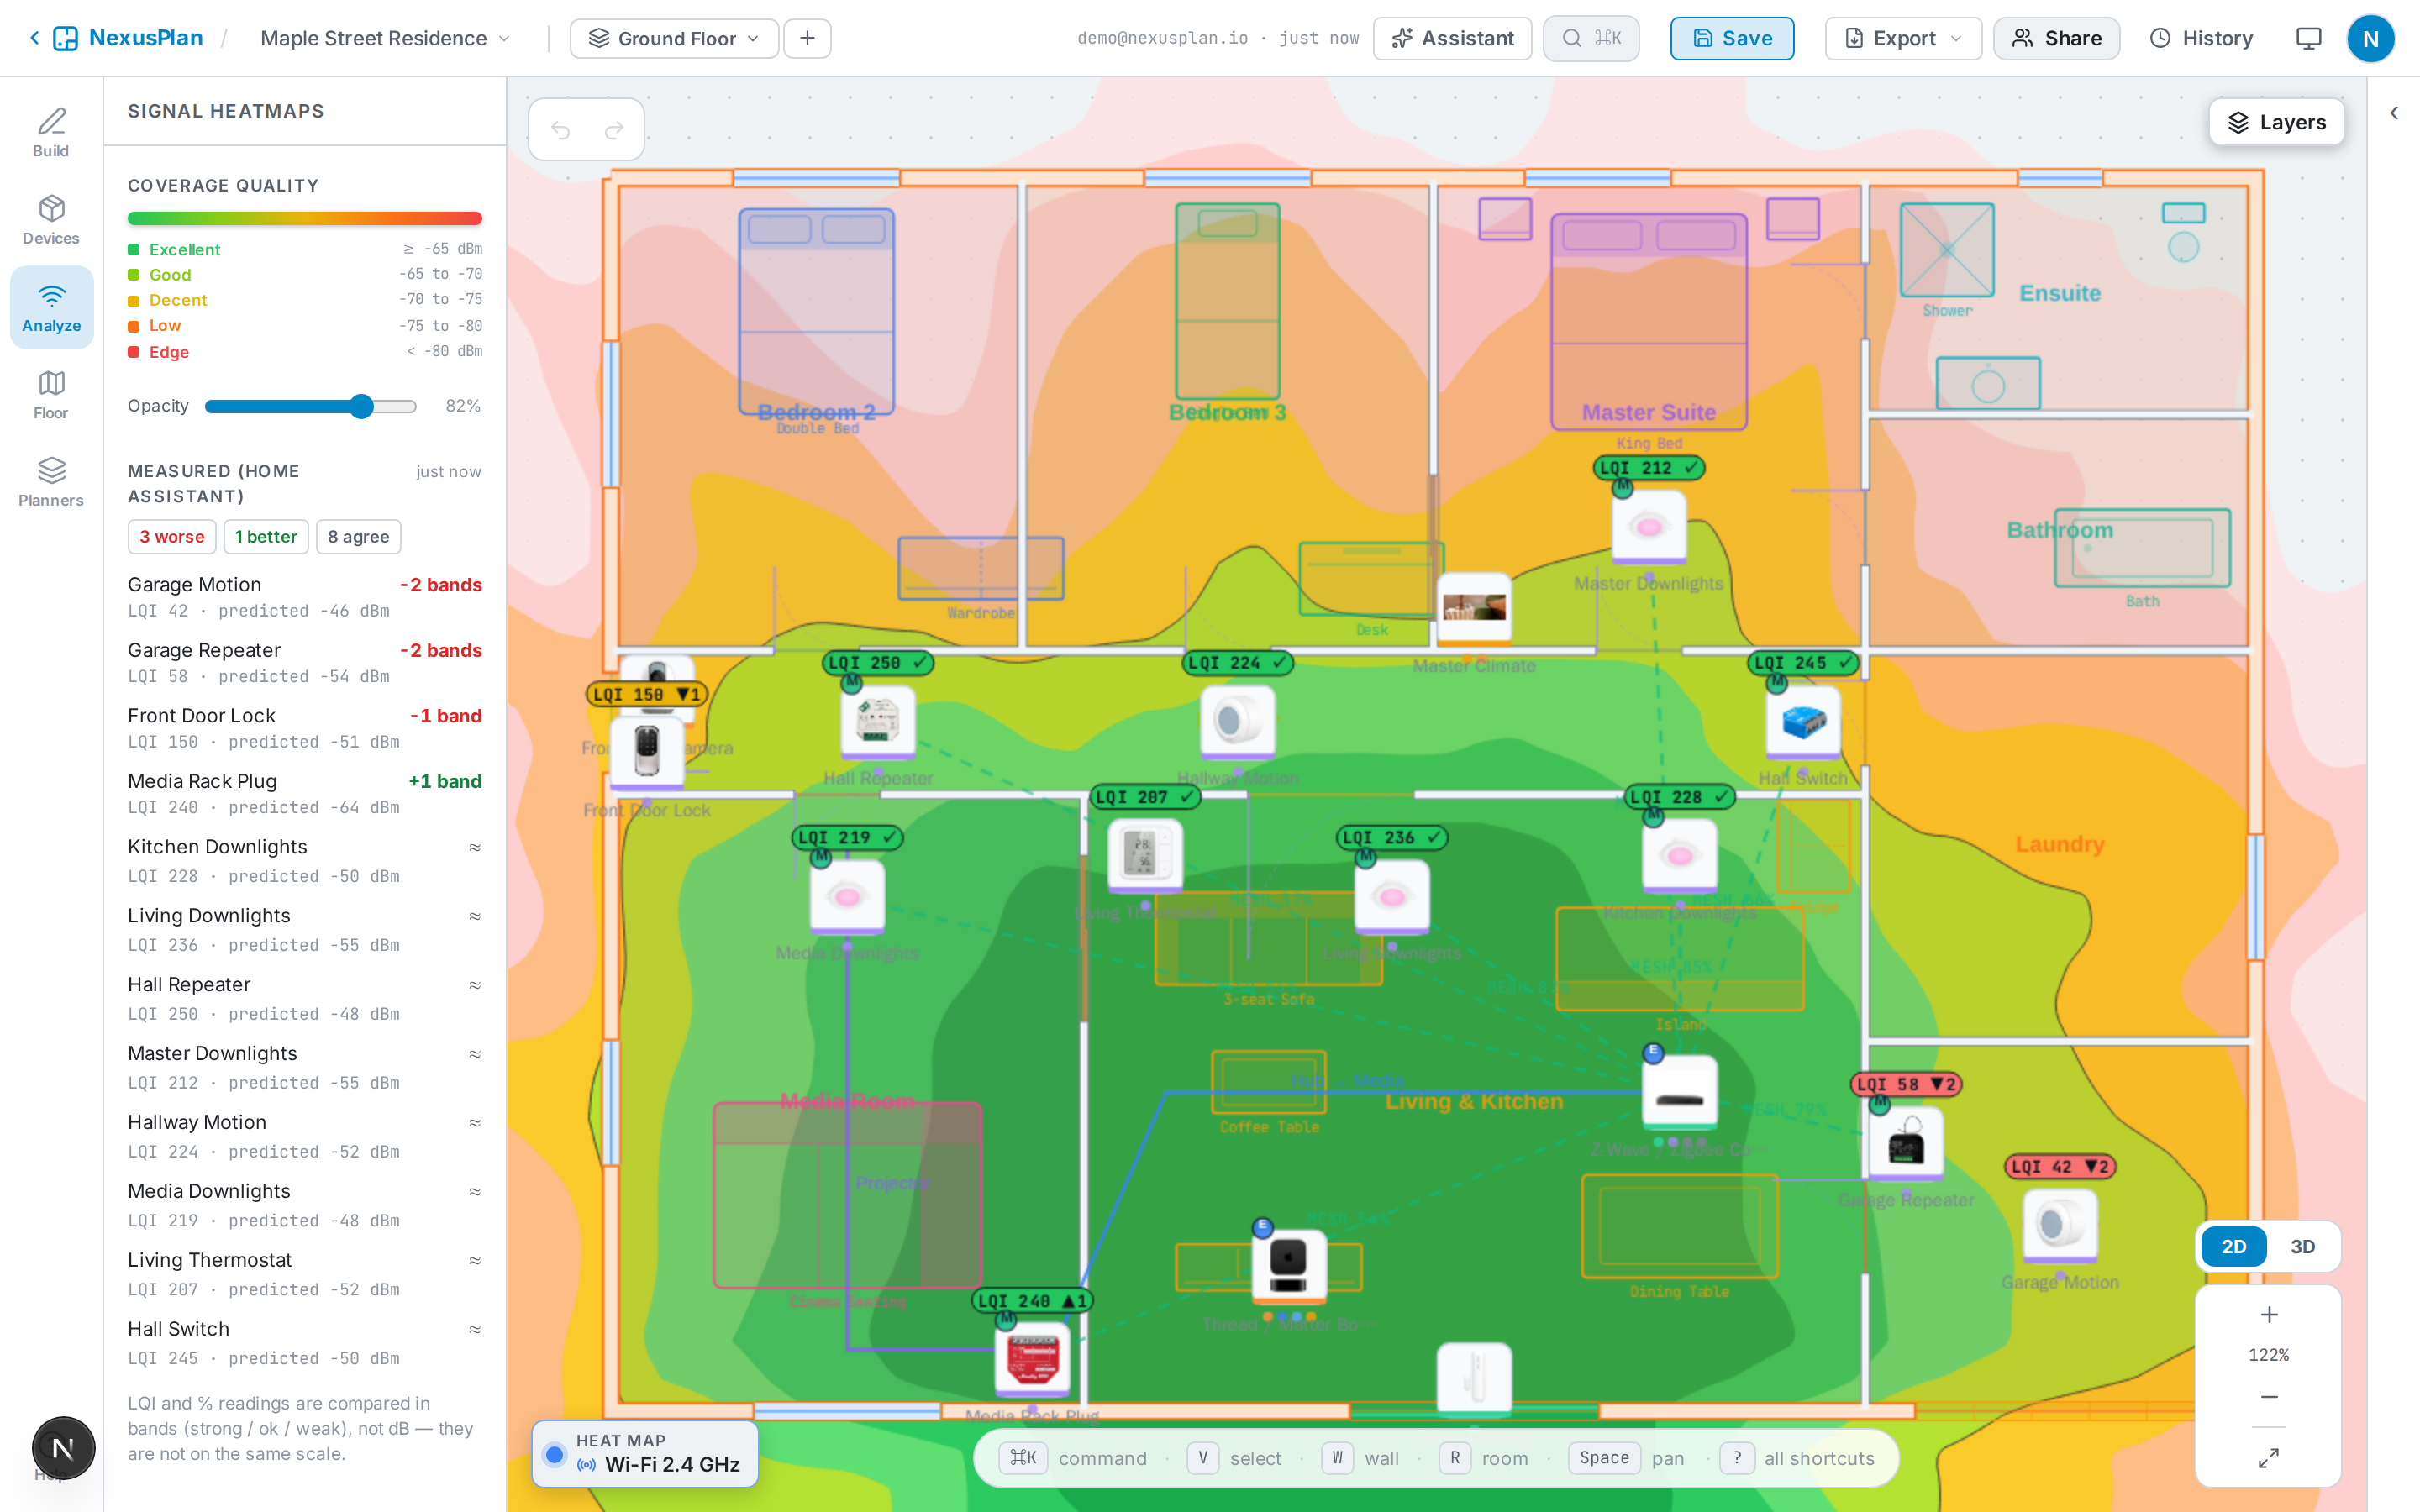This screenshot has width=2420, height=1512.
Task: Select the Media Rack Plug measurement row
Action: coord(305,793)
